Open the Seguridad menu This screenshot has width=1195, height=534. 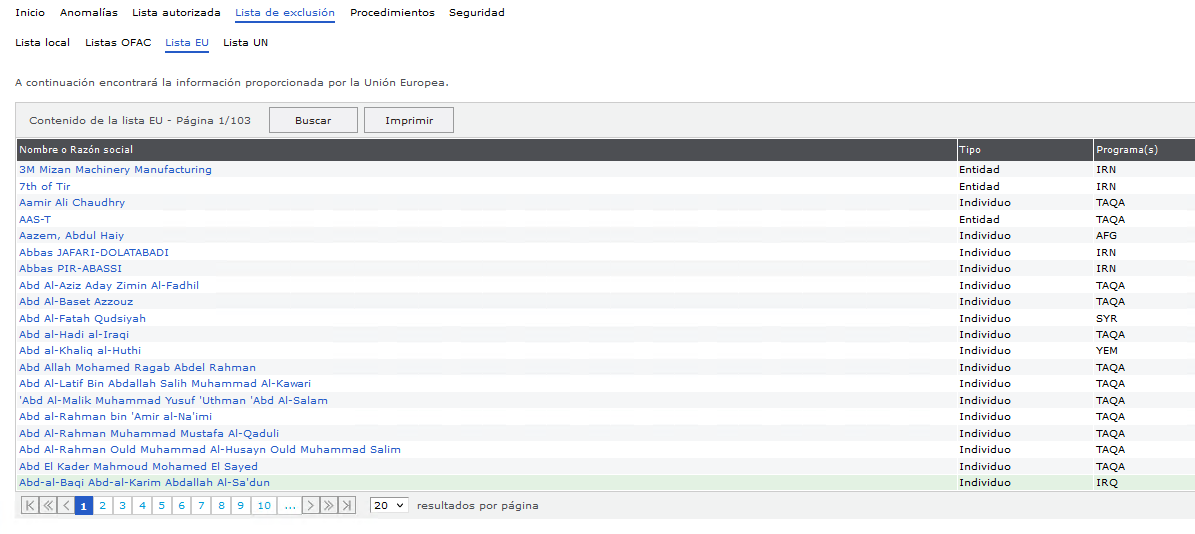click(476, 13)
